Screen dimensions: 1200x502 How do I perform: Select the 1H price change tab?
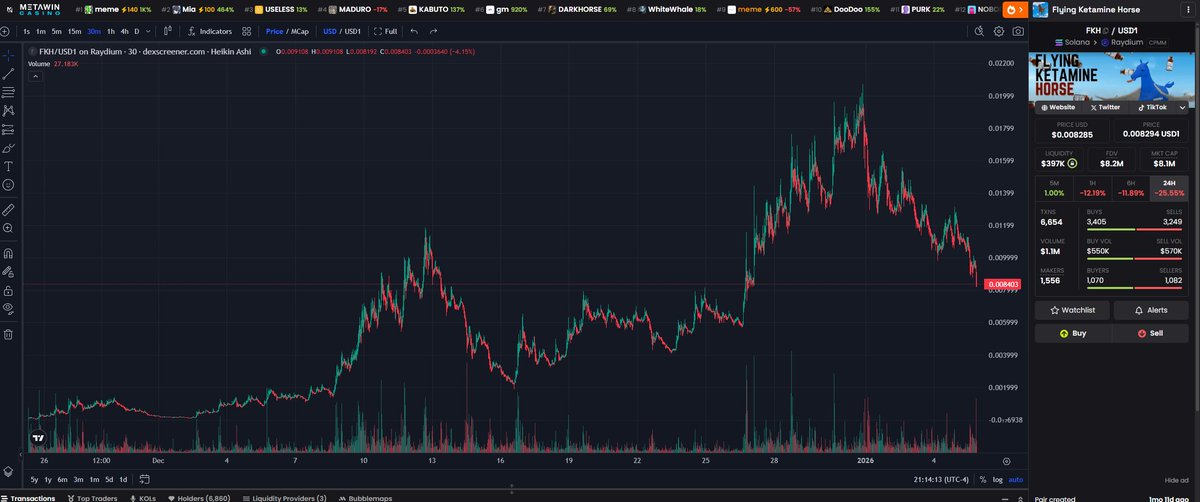(x=1092, y=188)
